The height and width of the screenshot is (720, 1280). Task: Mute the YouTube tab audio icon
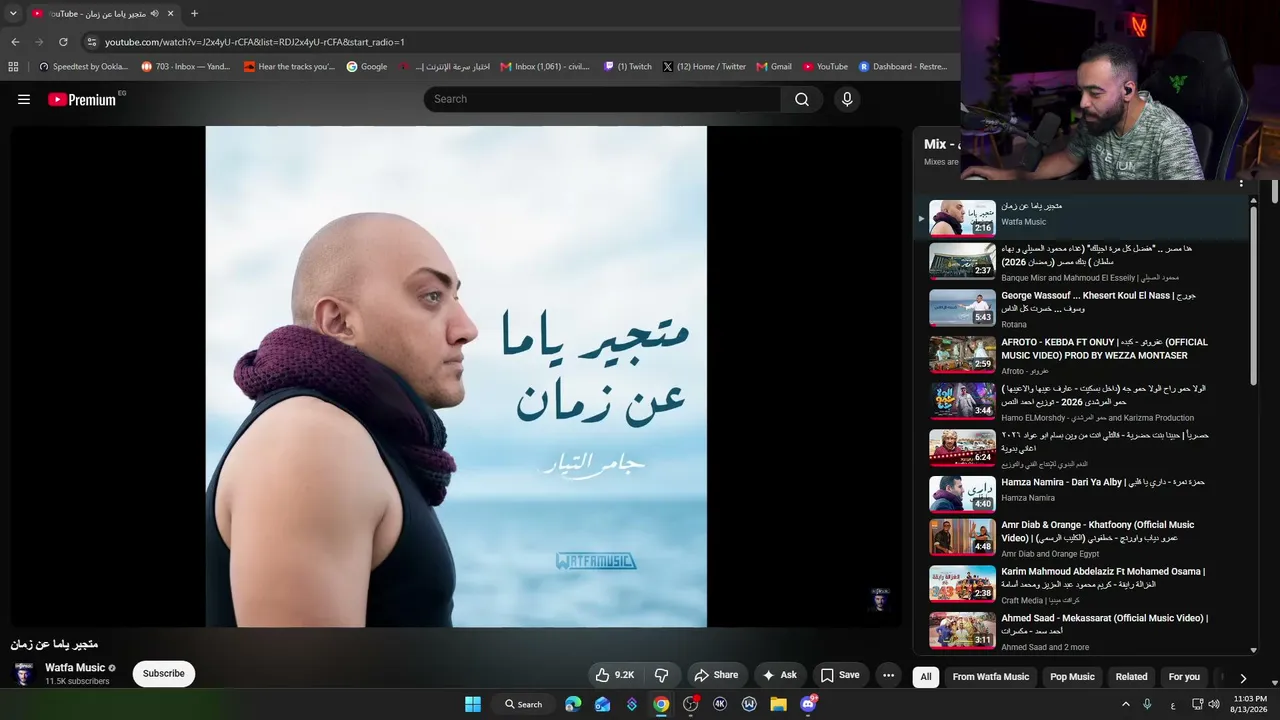155,14
